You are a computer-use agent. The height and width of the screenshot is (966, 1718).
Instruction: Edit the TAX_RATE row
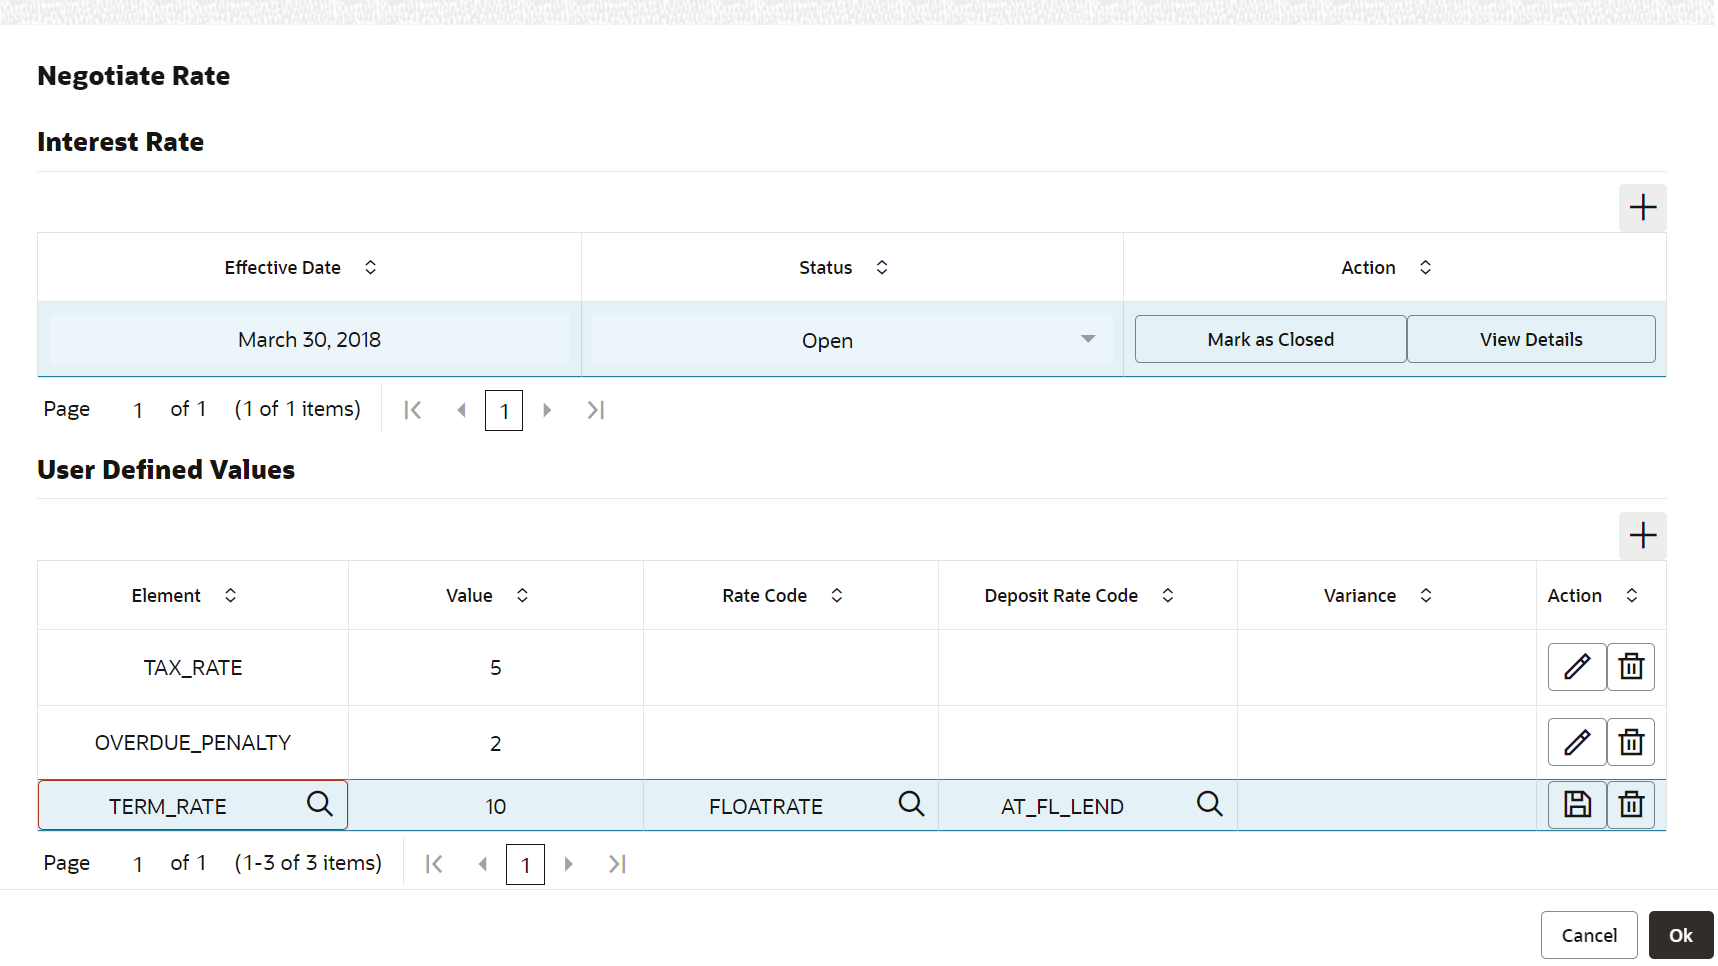point(1577,667)
